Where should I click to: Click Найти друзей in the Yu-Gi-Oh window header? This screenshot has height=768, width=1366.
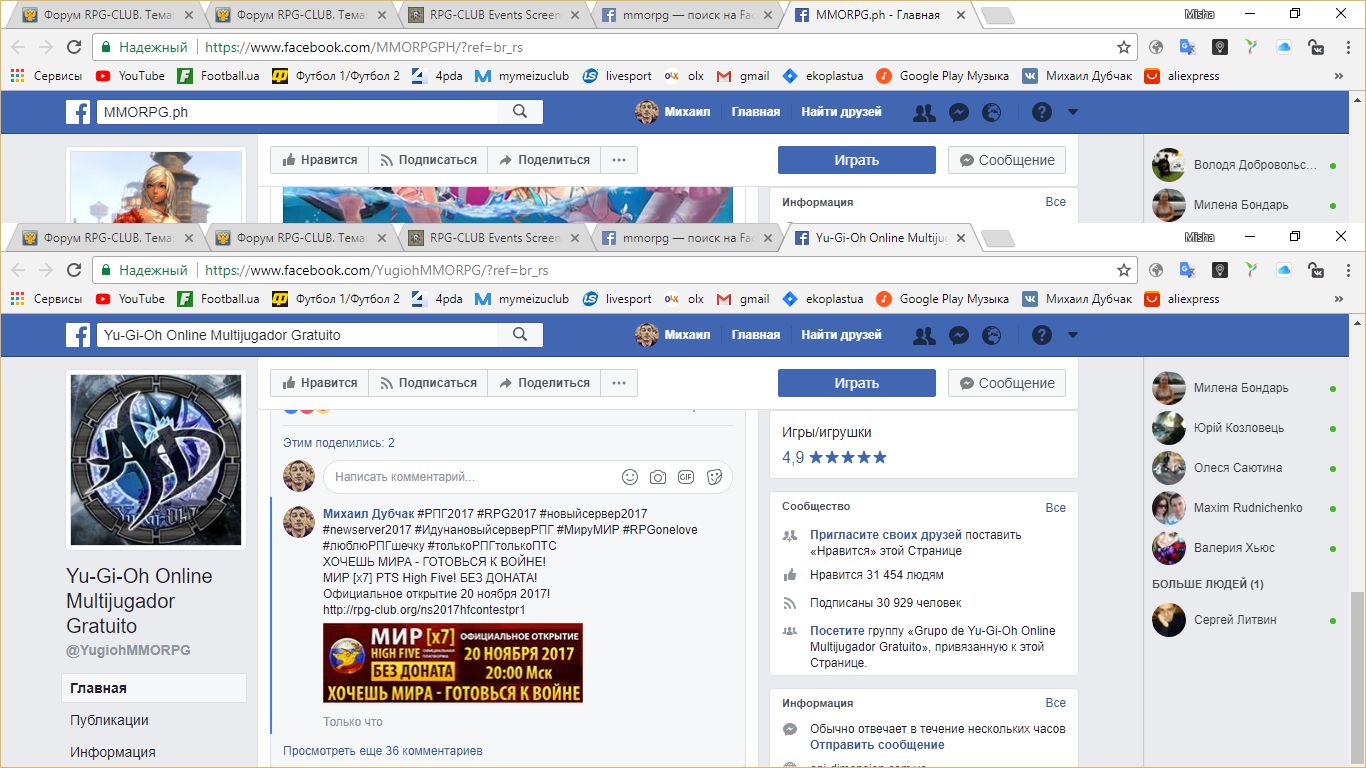841,335
